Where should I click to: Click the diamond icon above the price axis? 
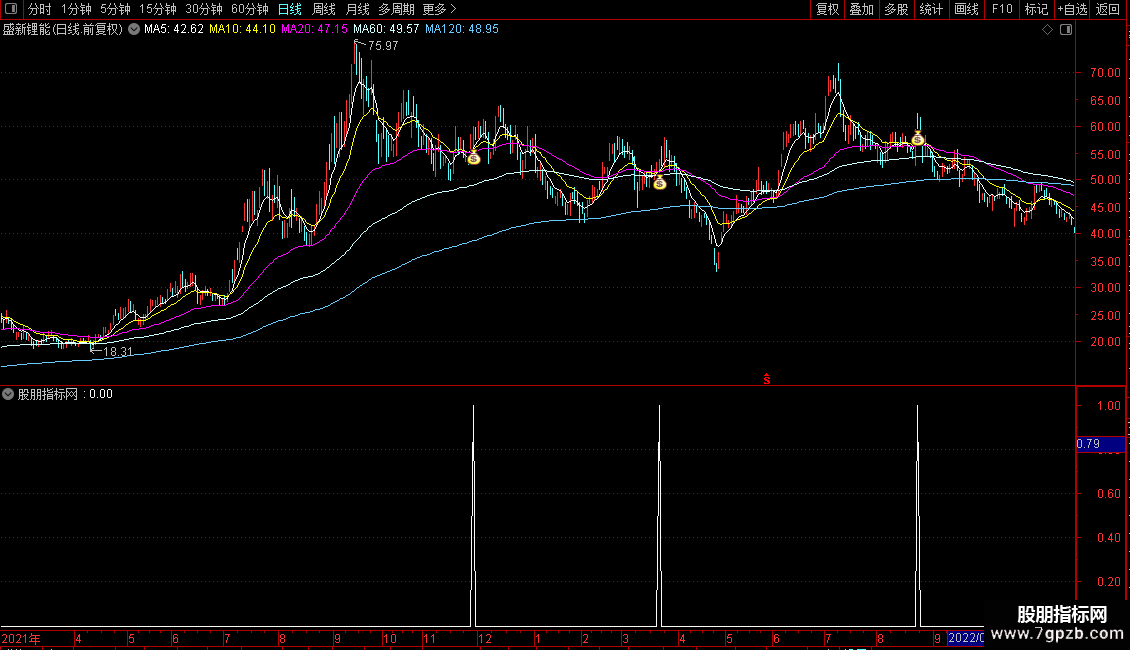point(1048,30)
